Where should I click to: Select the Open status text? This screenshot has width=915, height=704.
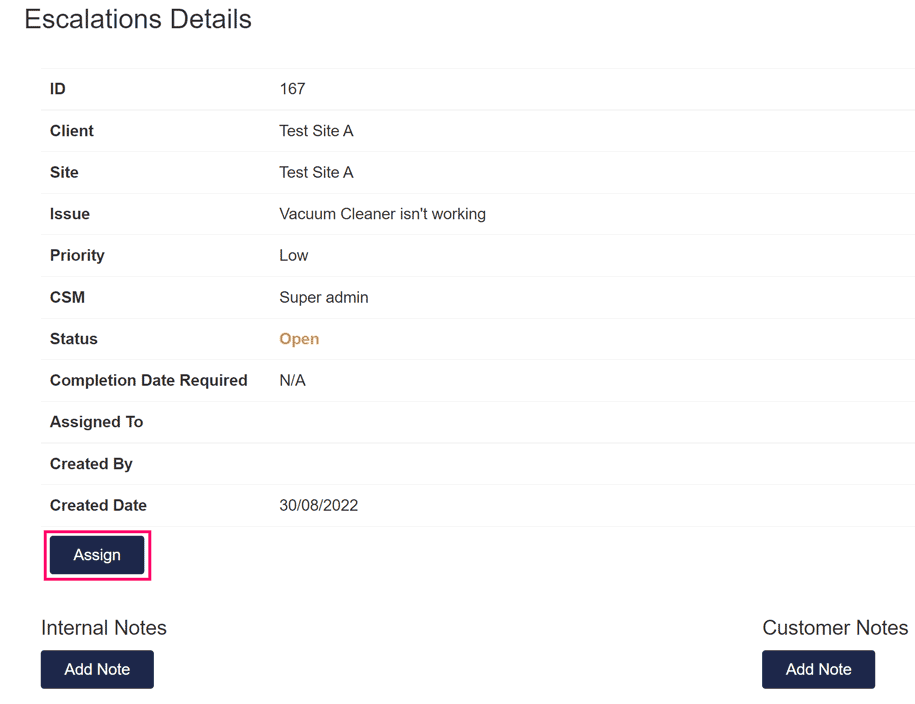299,339
